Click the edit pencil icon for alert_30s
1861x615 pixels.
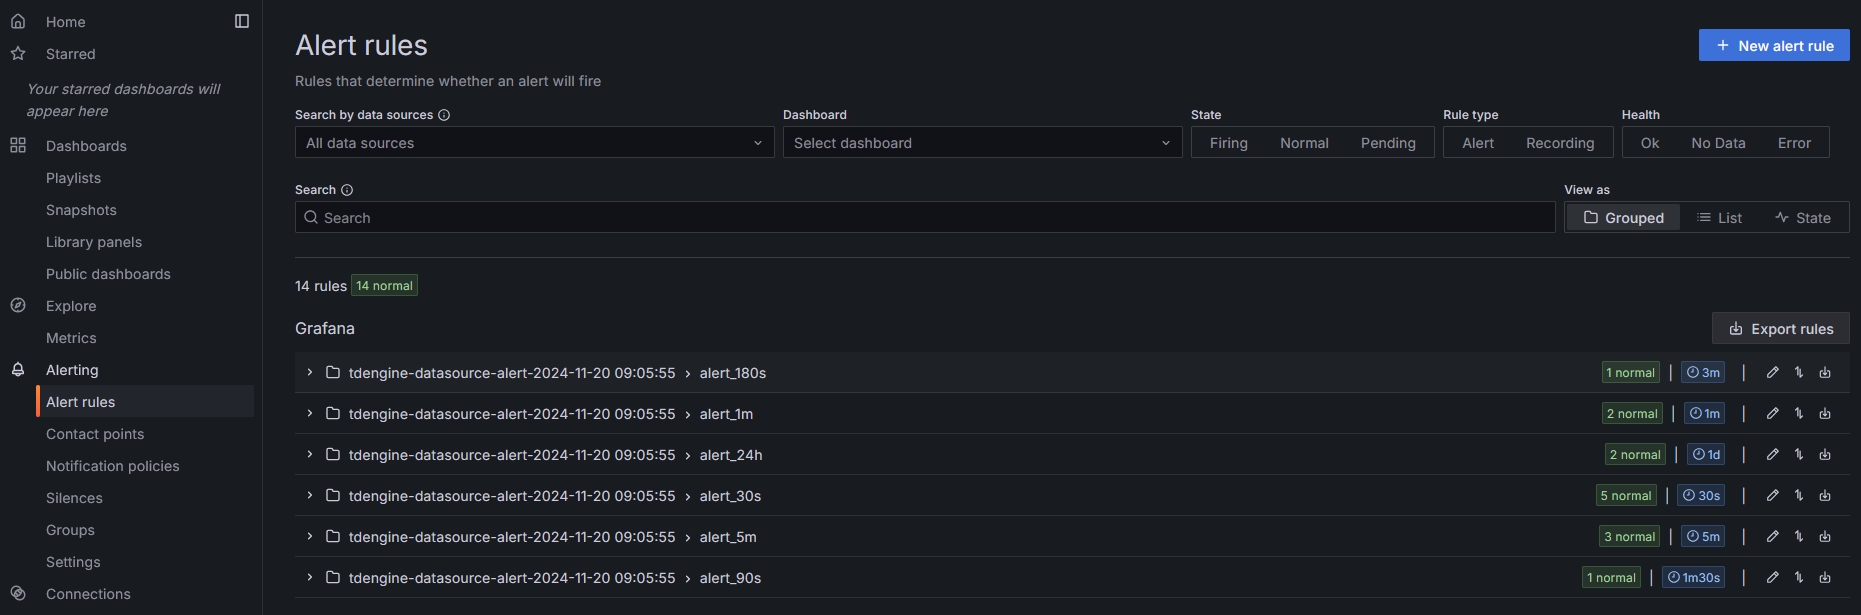pos(1772,496)
